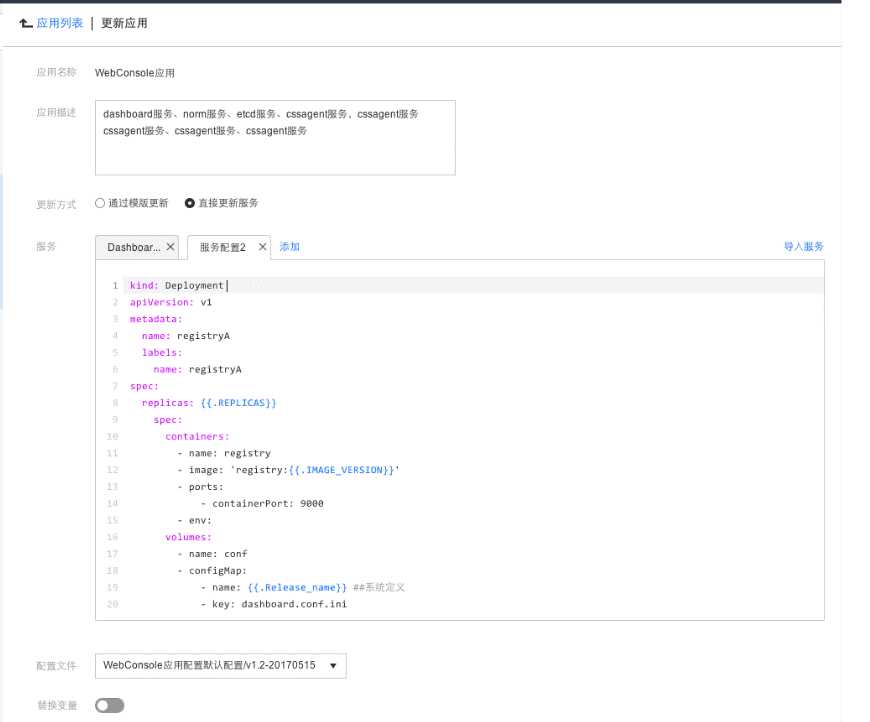The width and height of the screenshot is (870, 722).
Task: Click the 'replicas: {{.REPLICAS}}' line
Action: pyautogui.click(x=209, y=403)
